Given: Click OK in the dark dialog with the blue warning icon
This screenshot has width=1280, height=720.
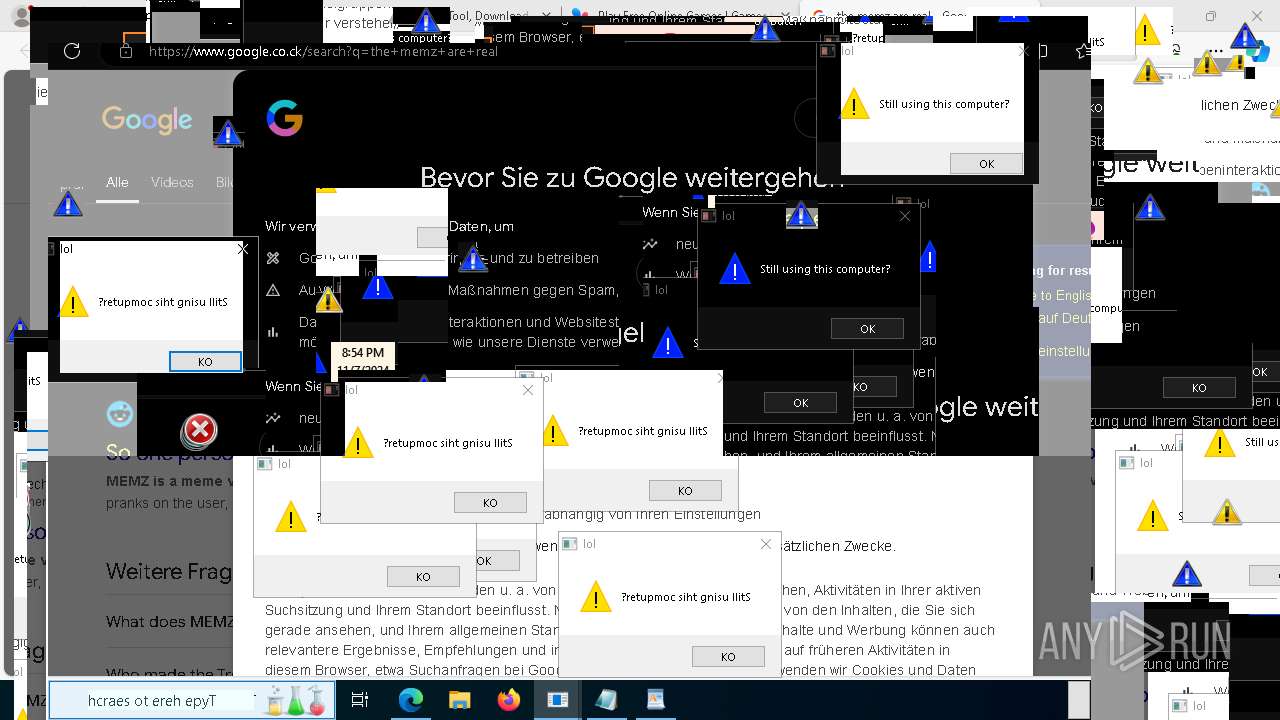Looking at the screenshot, I should coord(867,329).
